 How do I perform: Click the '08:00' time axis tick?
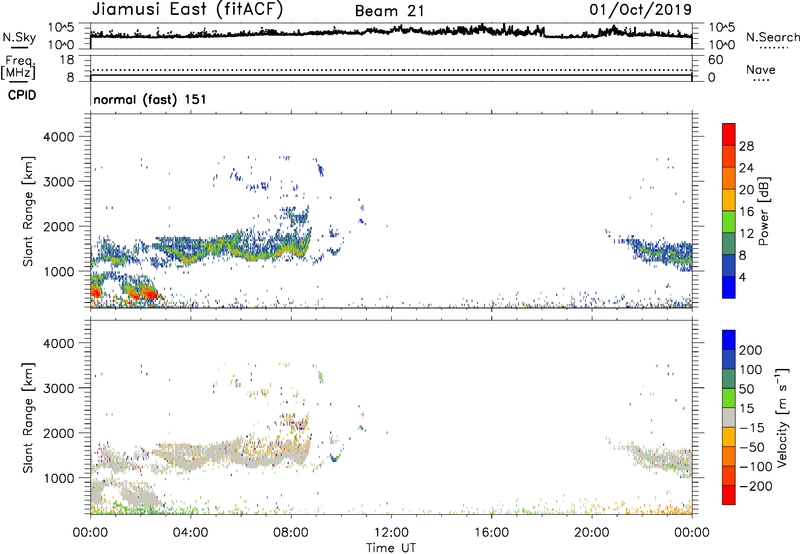pos(291,533)
